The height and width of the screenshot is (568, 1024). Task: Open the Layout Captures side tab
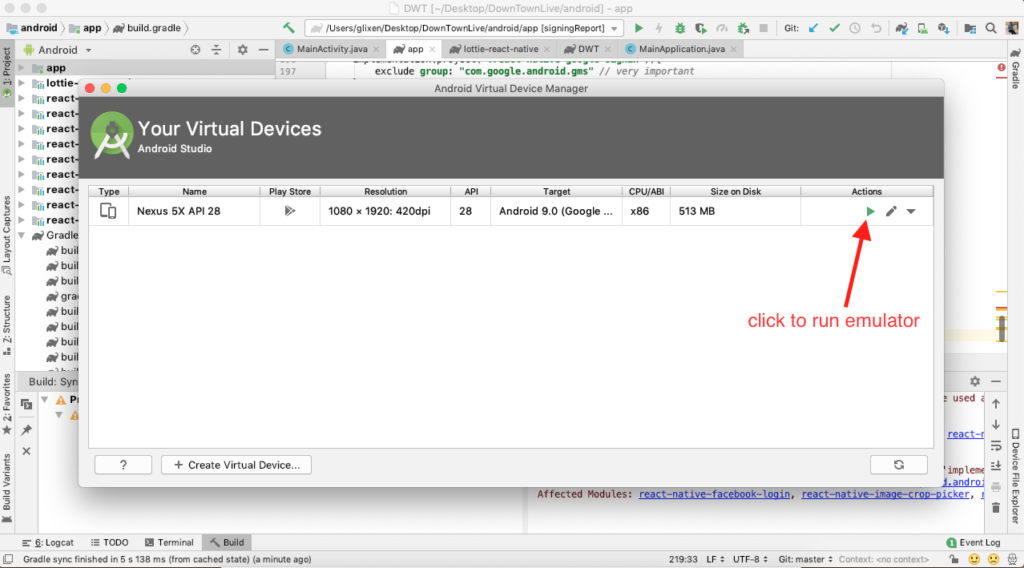tap(7, 235)
